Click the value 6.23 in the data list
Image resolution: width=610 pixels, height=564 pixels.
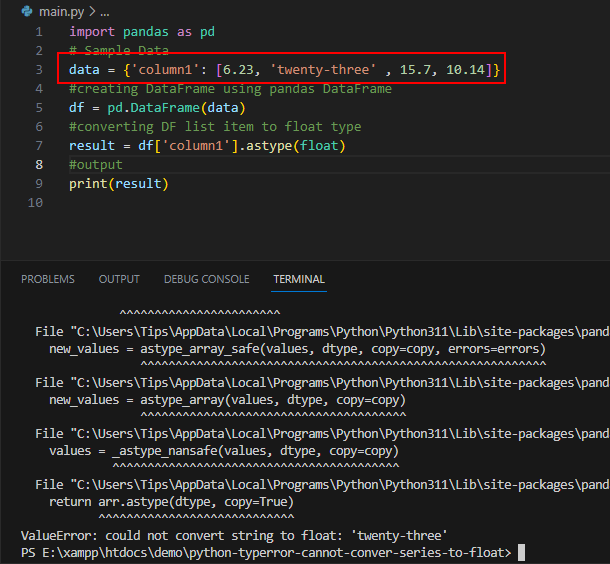coord(238,70)
